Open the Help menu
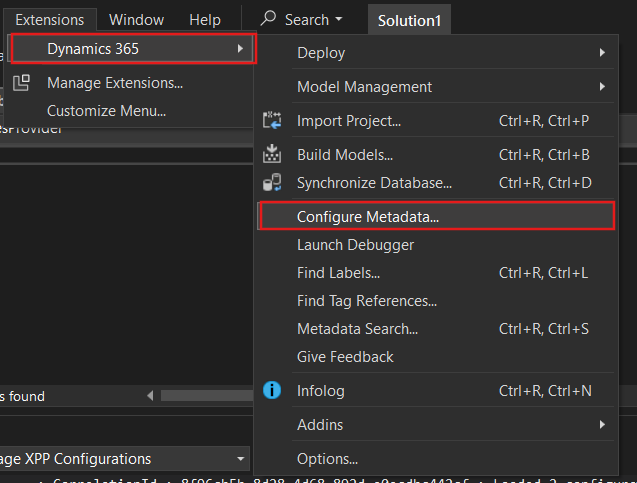The image size is (637, 483). [x=205, y=19]
